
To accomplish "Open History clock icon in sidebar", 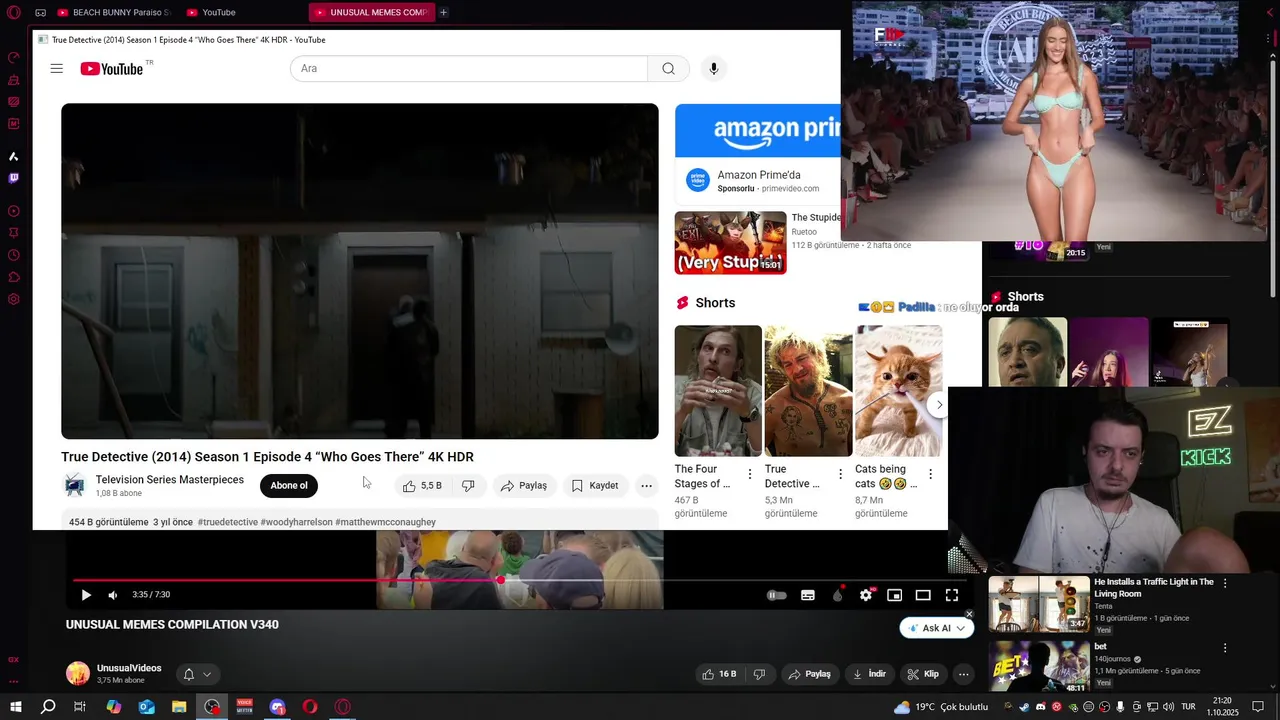I will pyautogui.click(x=14, y=255).
